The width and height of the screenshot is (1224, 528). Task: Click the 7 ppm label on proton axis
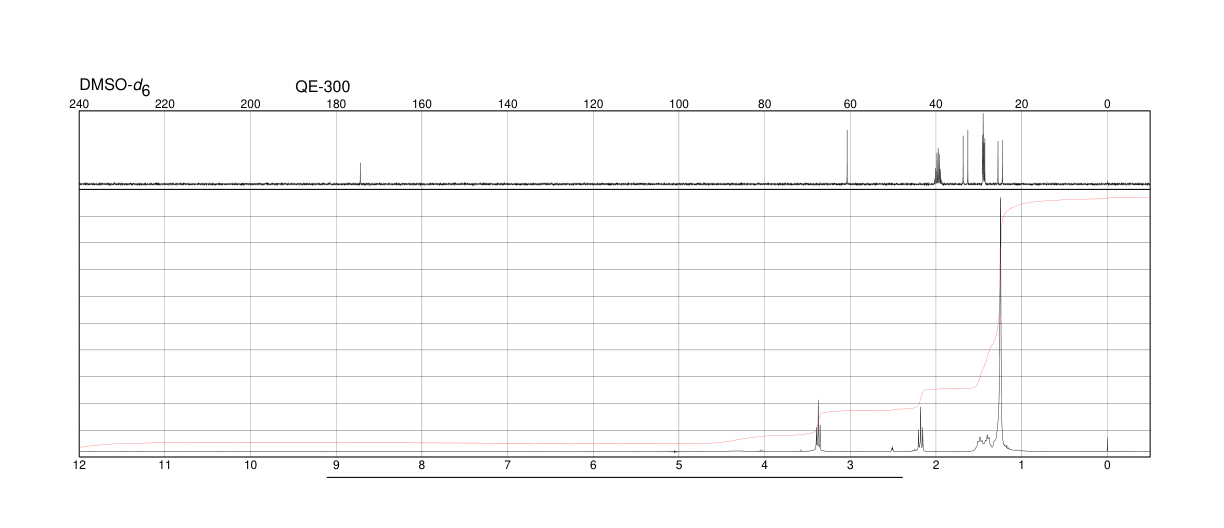pos(507,465)
